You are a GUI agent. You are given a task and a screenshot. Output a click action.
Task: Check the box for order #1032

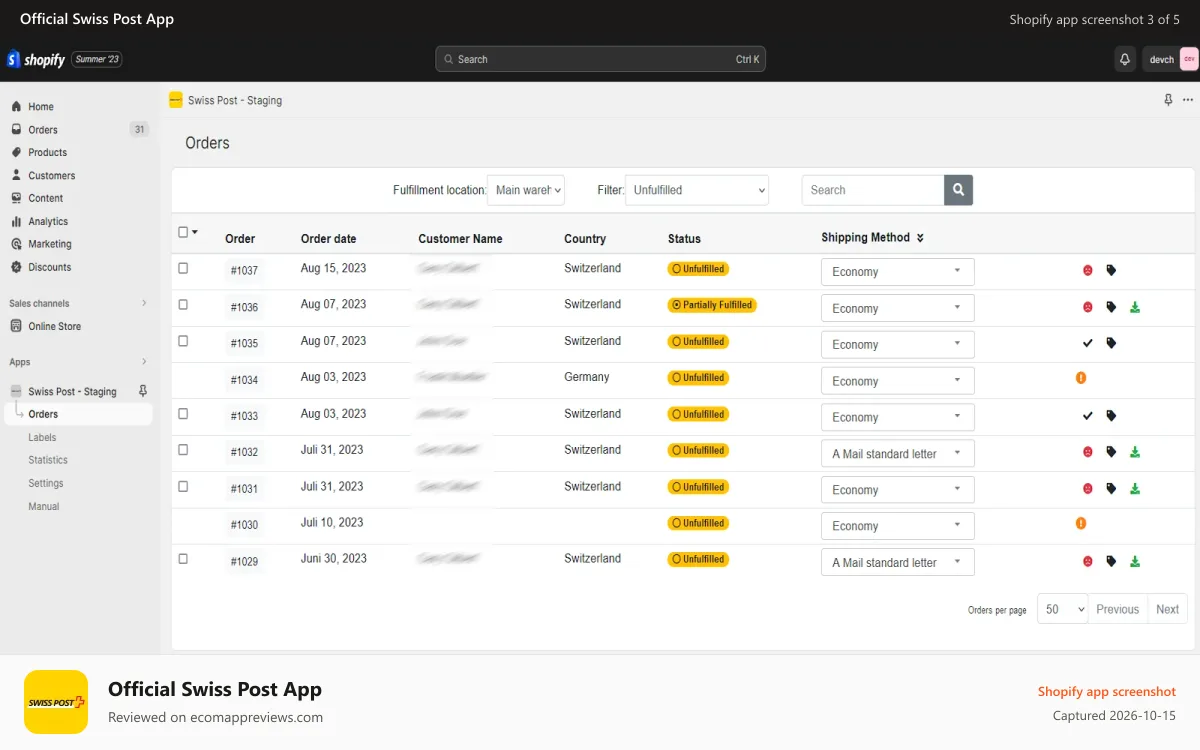183,449
